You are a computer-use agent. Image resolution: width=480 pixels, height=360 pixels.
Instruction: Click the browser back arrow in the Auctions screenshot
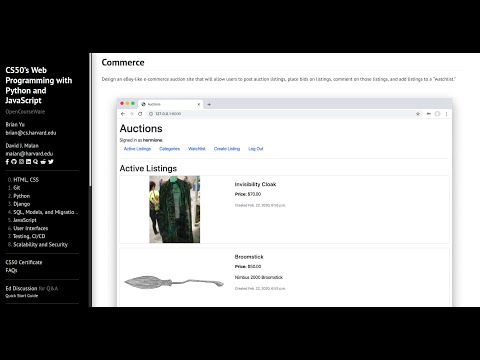tap(123, 114)
